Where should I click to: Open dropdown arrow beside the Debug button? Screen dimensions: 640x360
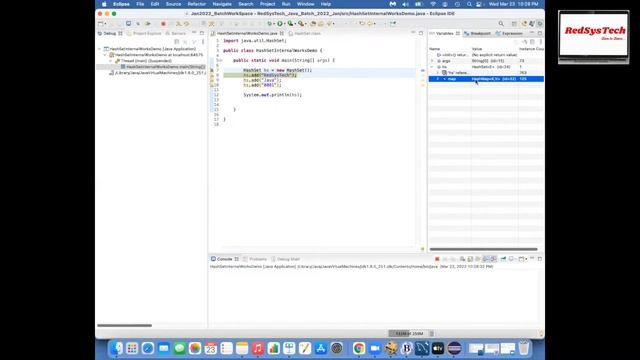click(274, 24)
